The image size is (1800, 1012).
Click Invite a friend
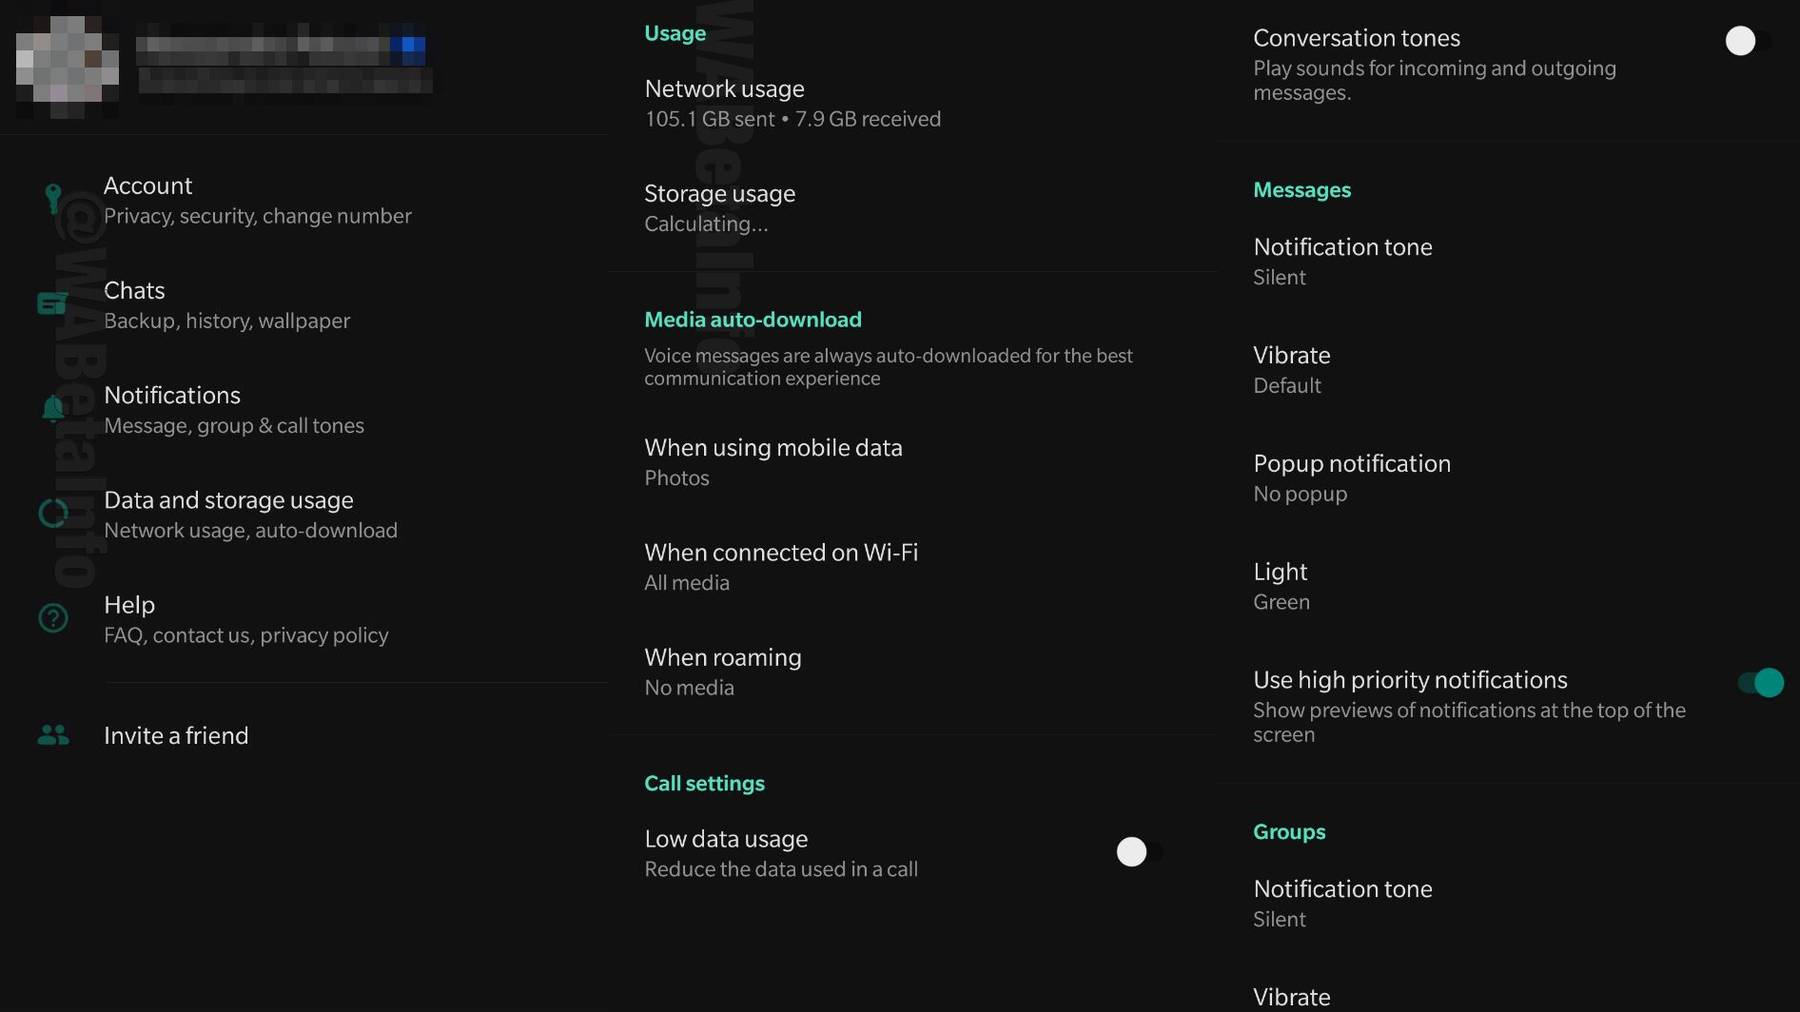pyautogui.click(x=176, y=736)
